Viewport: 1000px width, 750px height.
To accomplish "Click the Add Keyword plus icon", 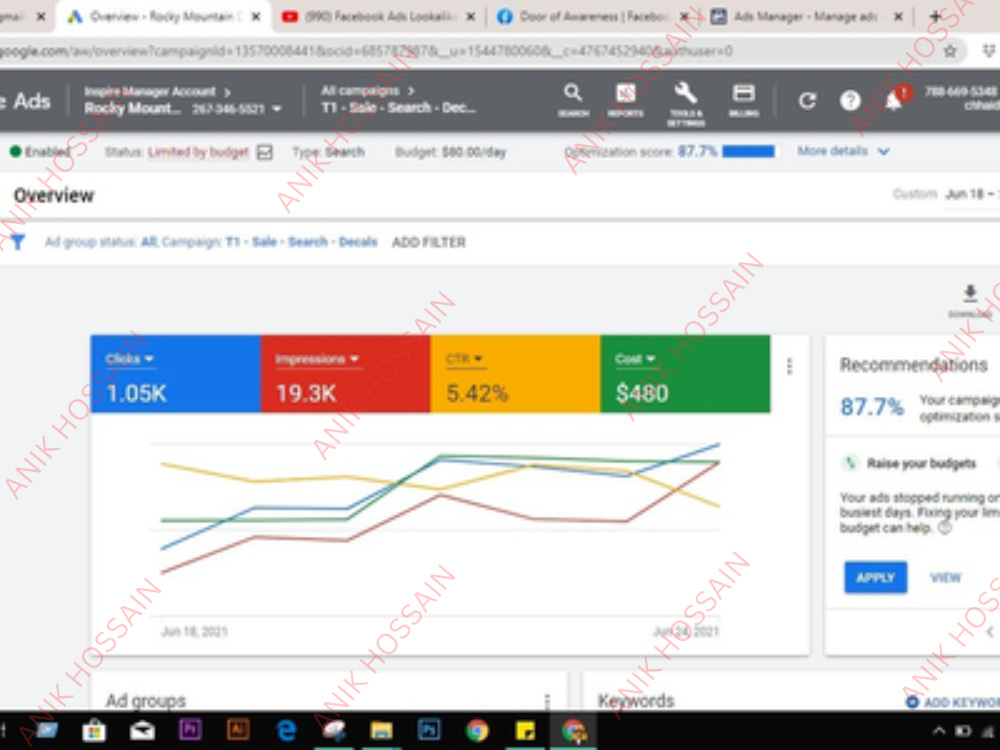I will tap(913, 702).
